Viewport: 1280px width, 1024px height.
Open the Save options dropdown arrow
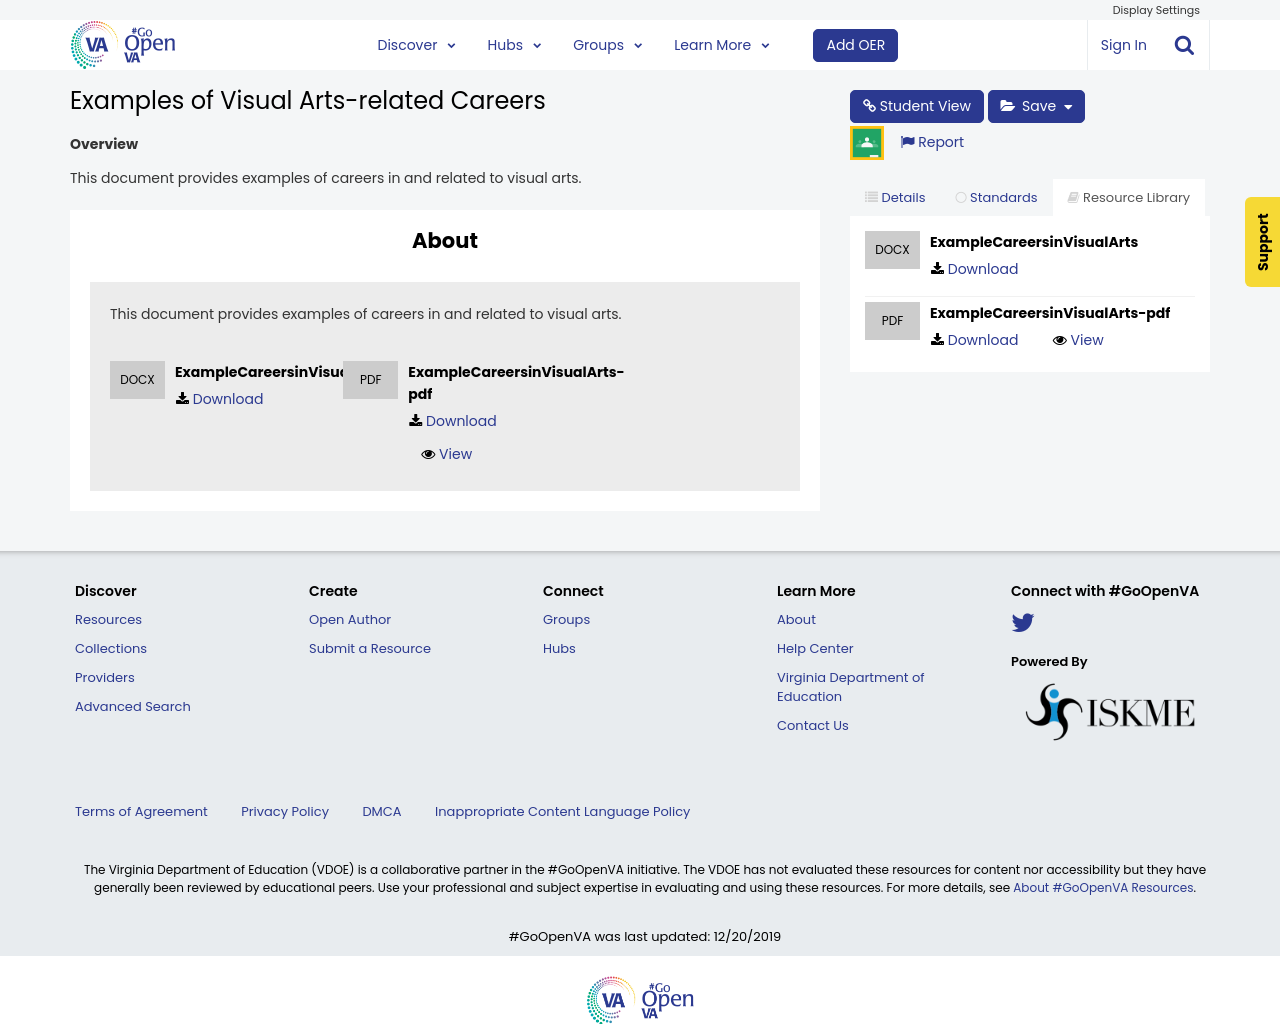[1068, 105]
